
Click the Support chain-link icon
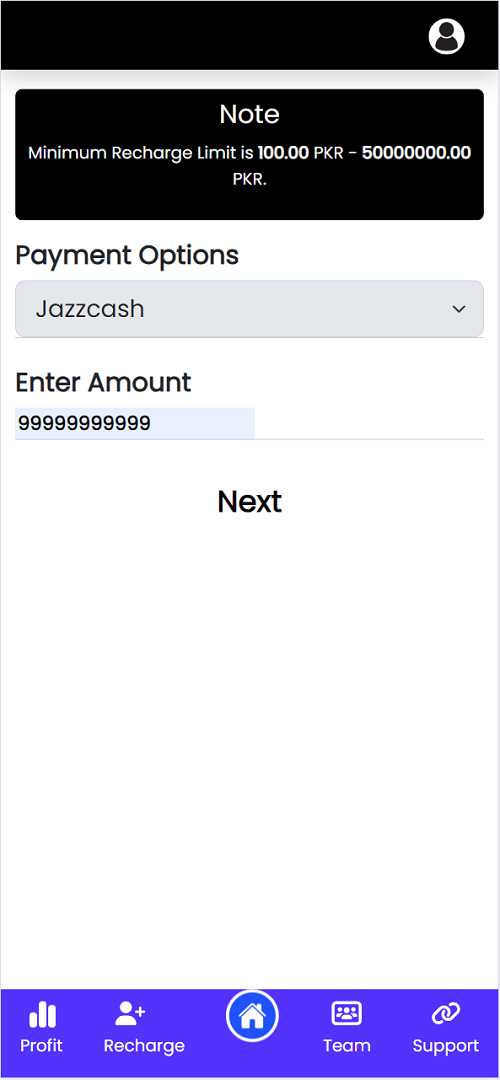446,1014
